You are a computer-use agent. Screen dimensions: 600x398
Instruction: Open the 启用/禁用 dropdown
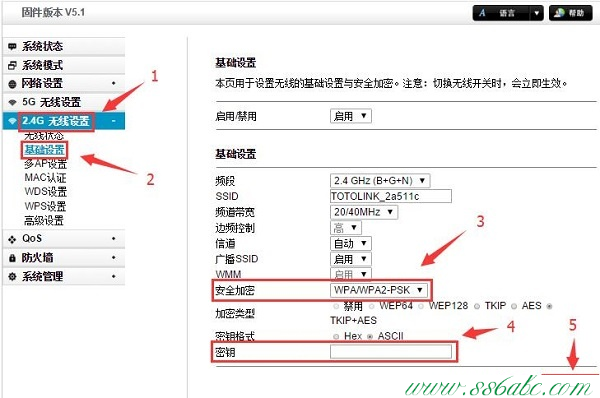click(351, 116)
